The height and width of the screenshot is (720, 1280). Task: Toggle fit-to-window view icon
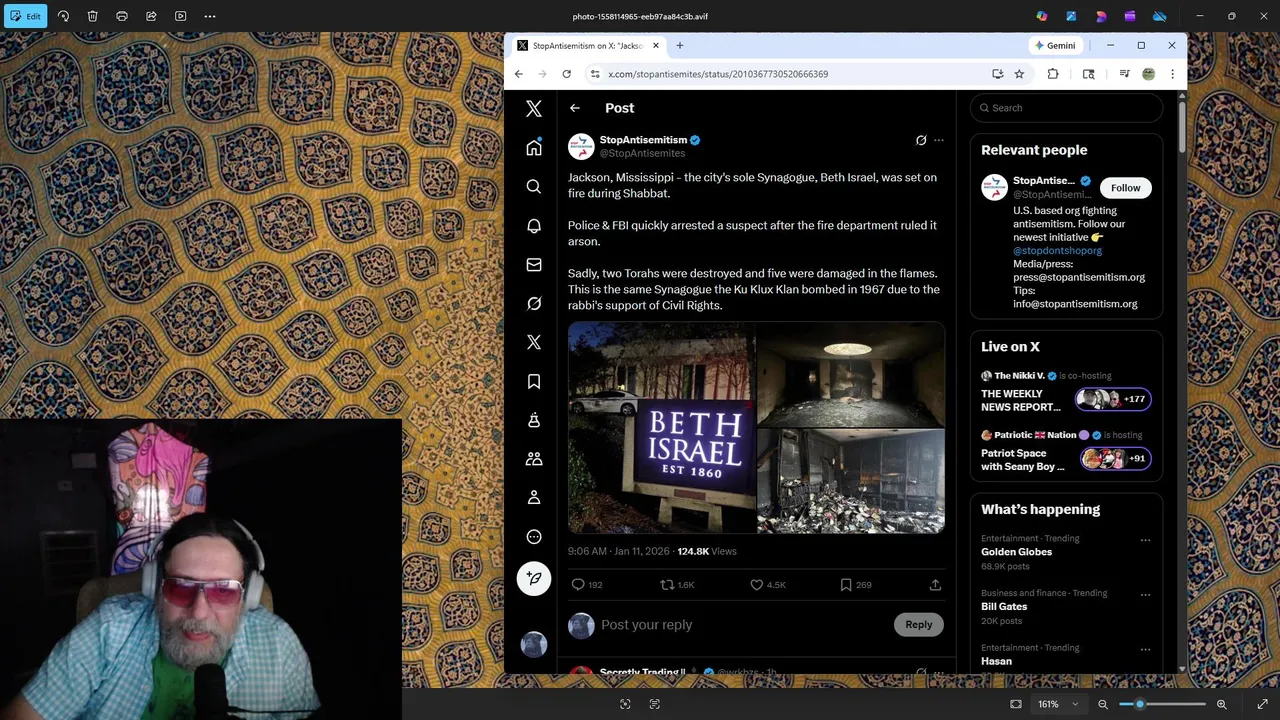tap(1016, 704)
